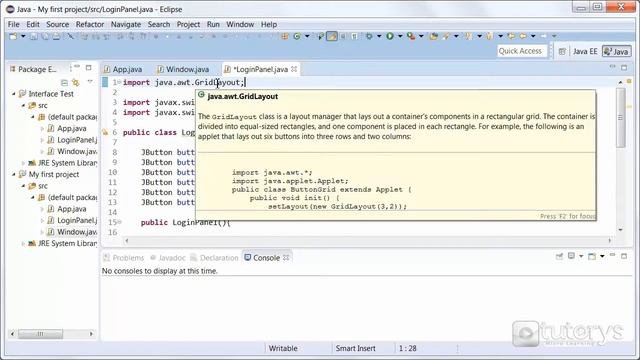Switch to the Java EE perspective
Image resolution: width=640 pixels, height=360 pixels.
(x=584, y=51)
